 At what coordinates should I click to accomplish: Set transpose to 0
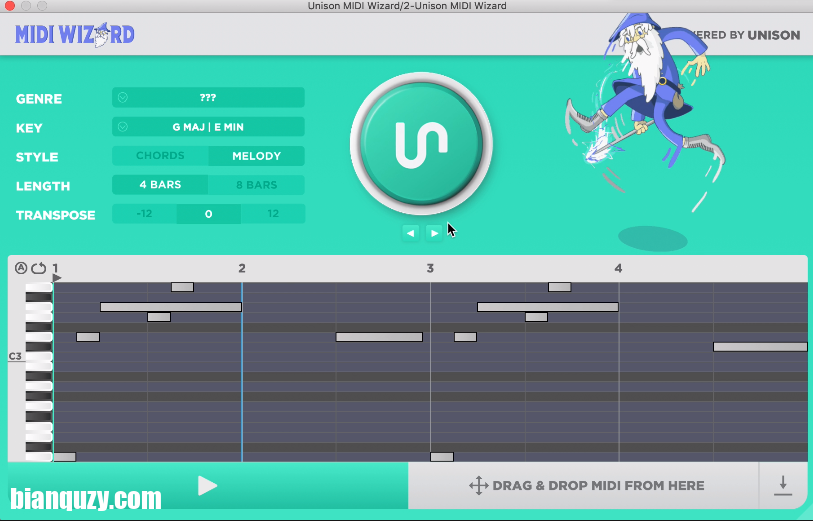tap(208, 214)
